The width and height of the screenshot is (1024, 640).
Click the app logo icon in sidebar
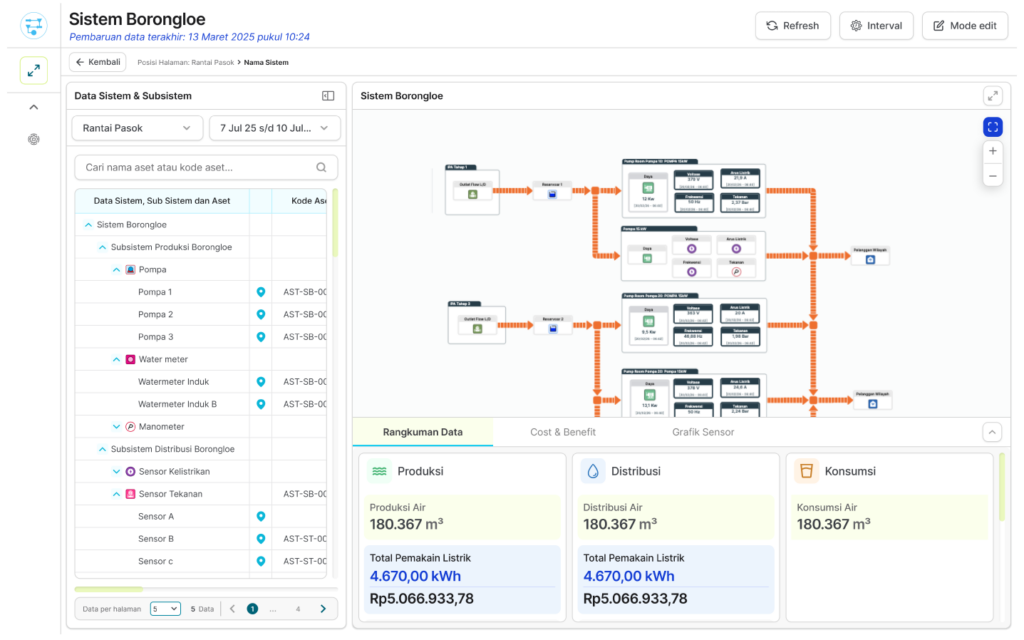[x=33, y=26]
